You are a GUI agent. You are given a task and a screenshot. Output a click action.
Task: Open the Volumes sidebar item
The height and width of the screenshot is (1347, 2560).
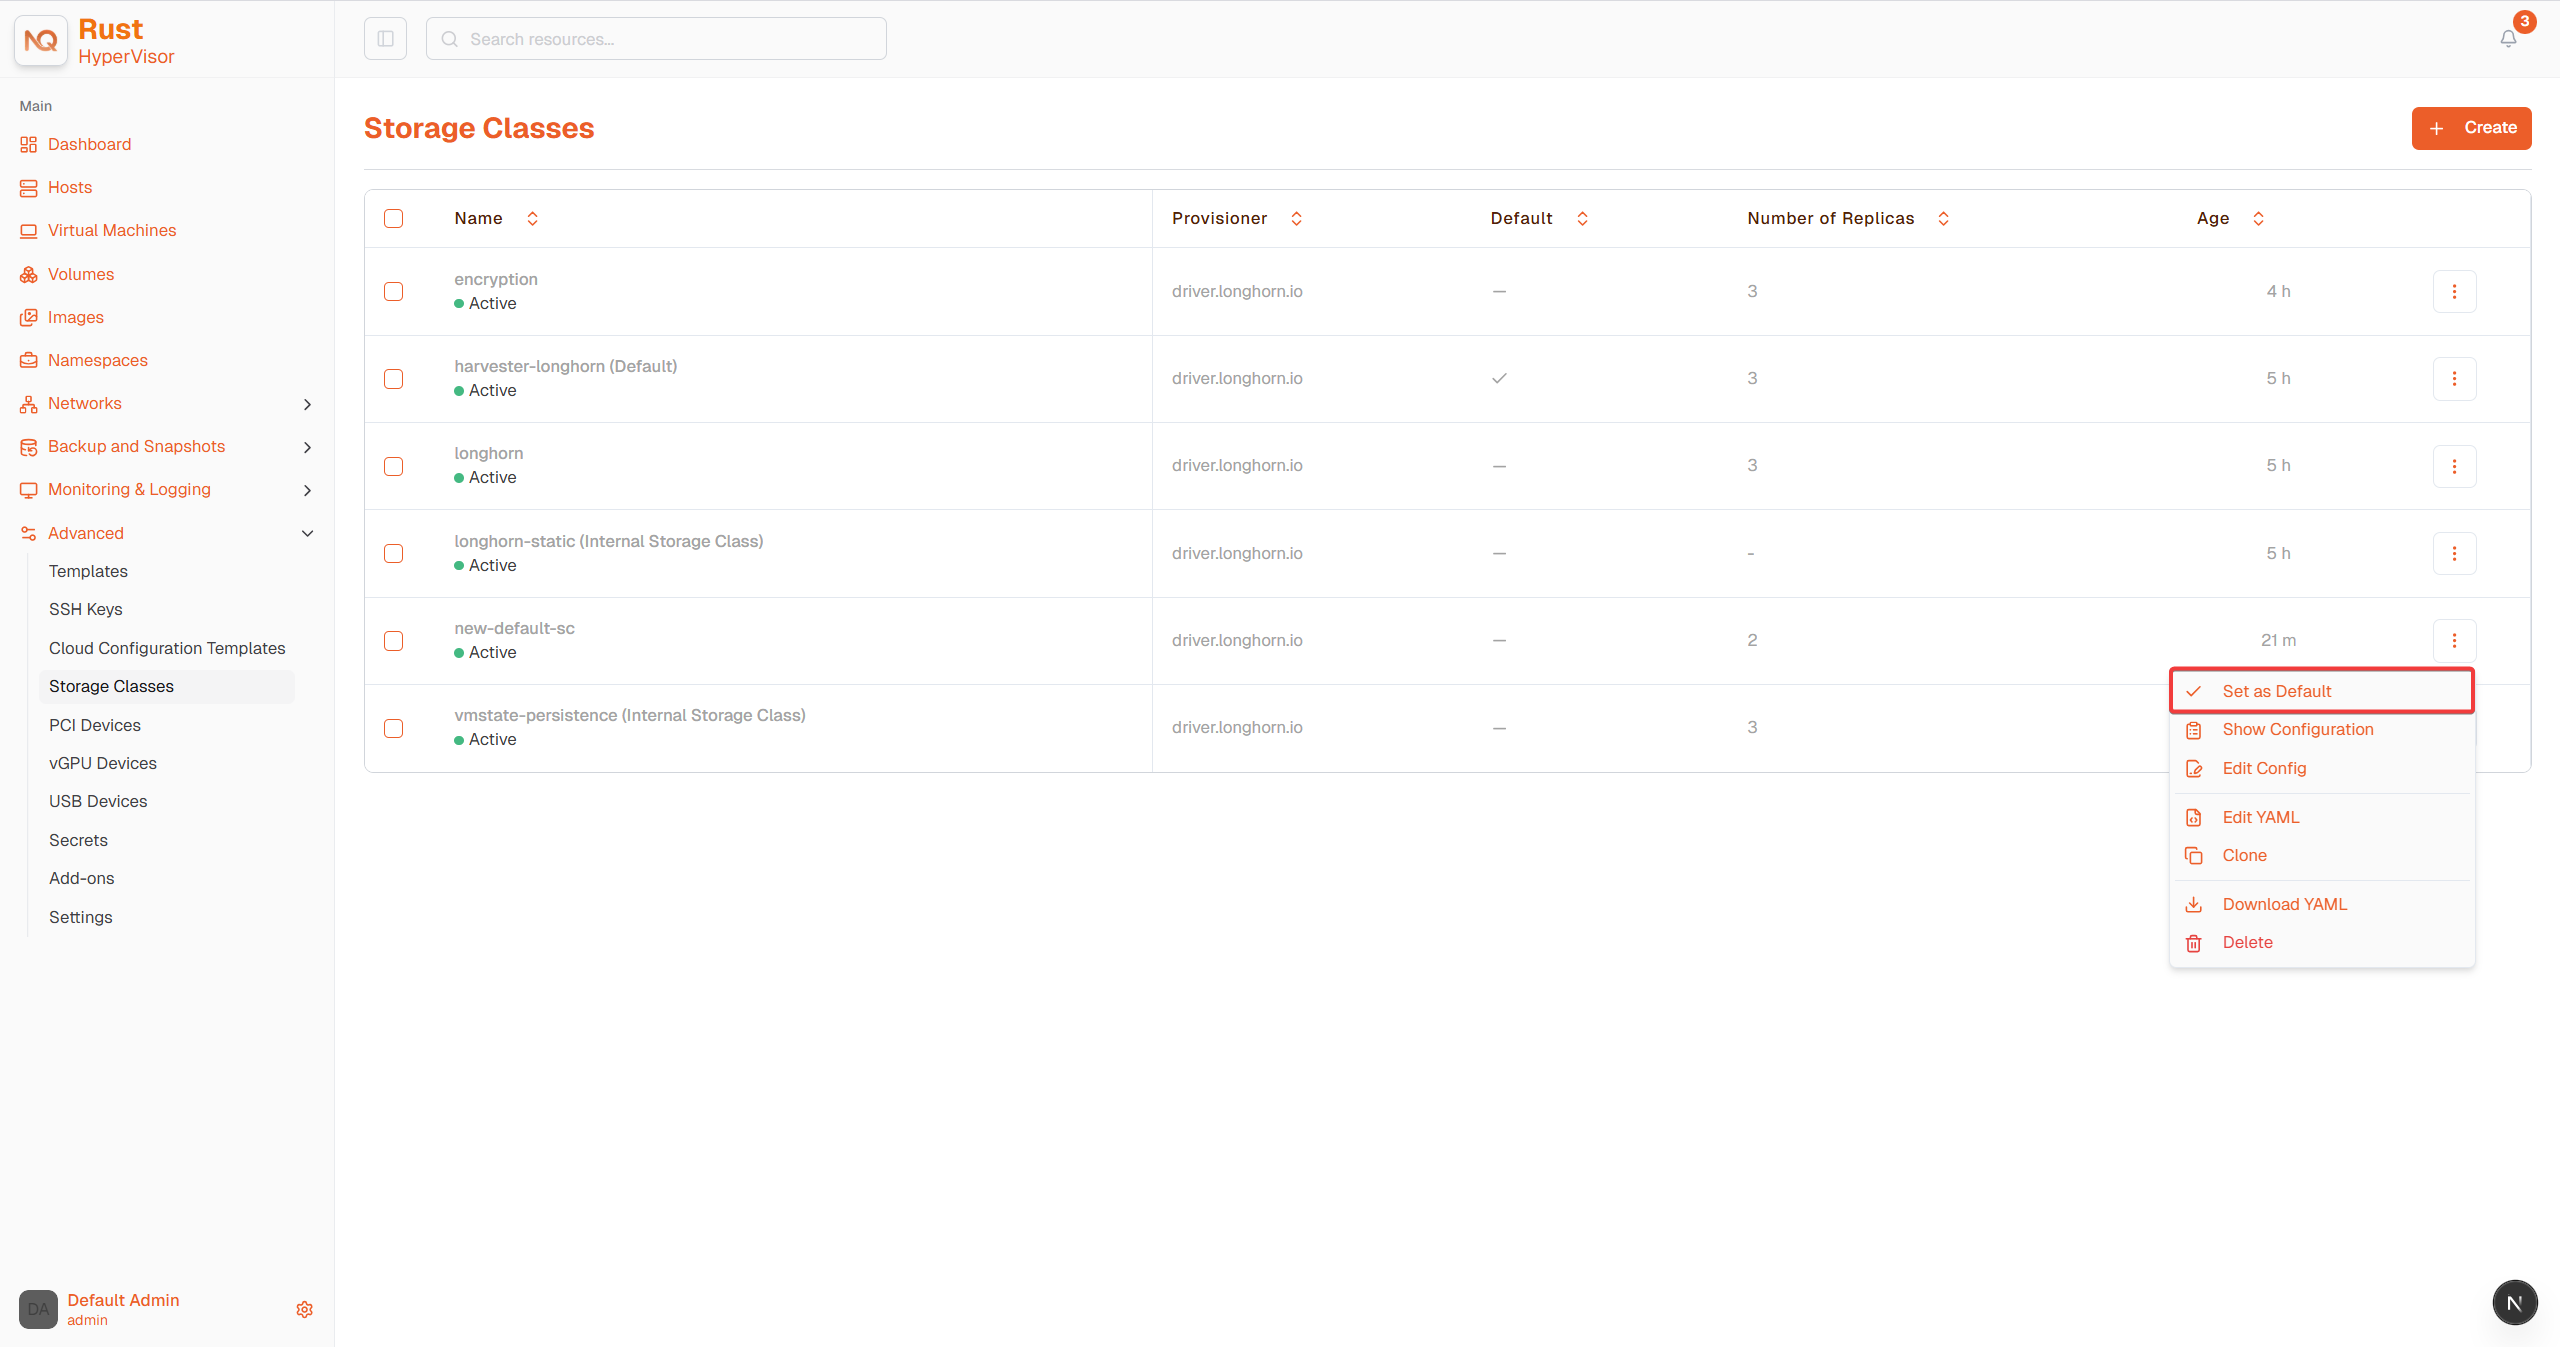point(81,274)
